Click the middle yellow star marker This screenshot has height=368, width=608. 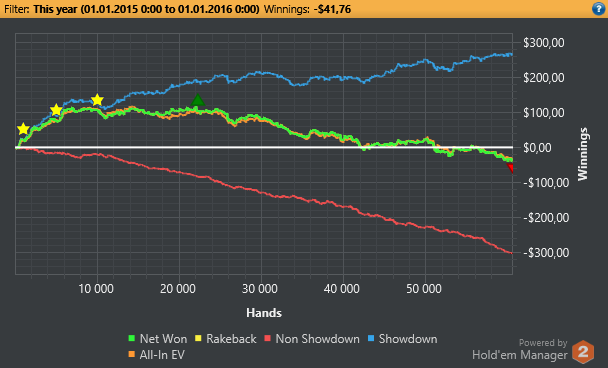coord(57,110)
